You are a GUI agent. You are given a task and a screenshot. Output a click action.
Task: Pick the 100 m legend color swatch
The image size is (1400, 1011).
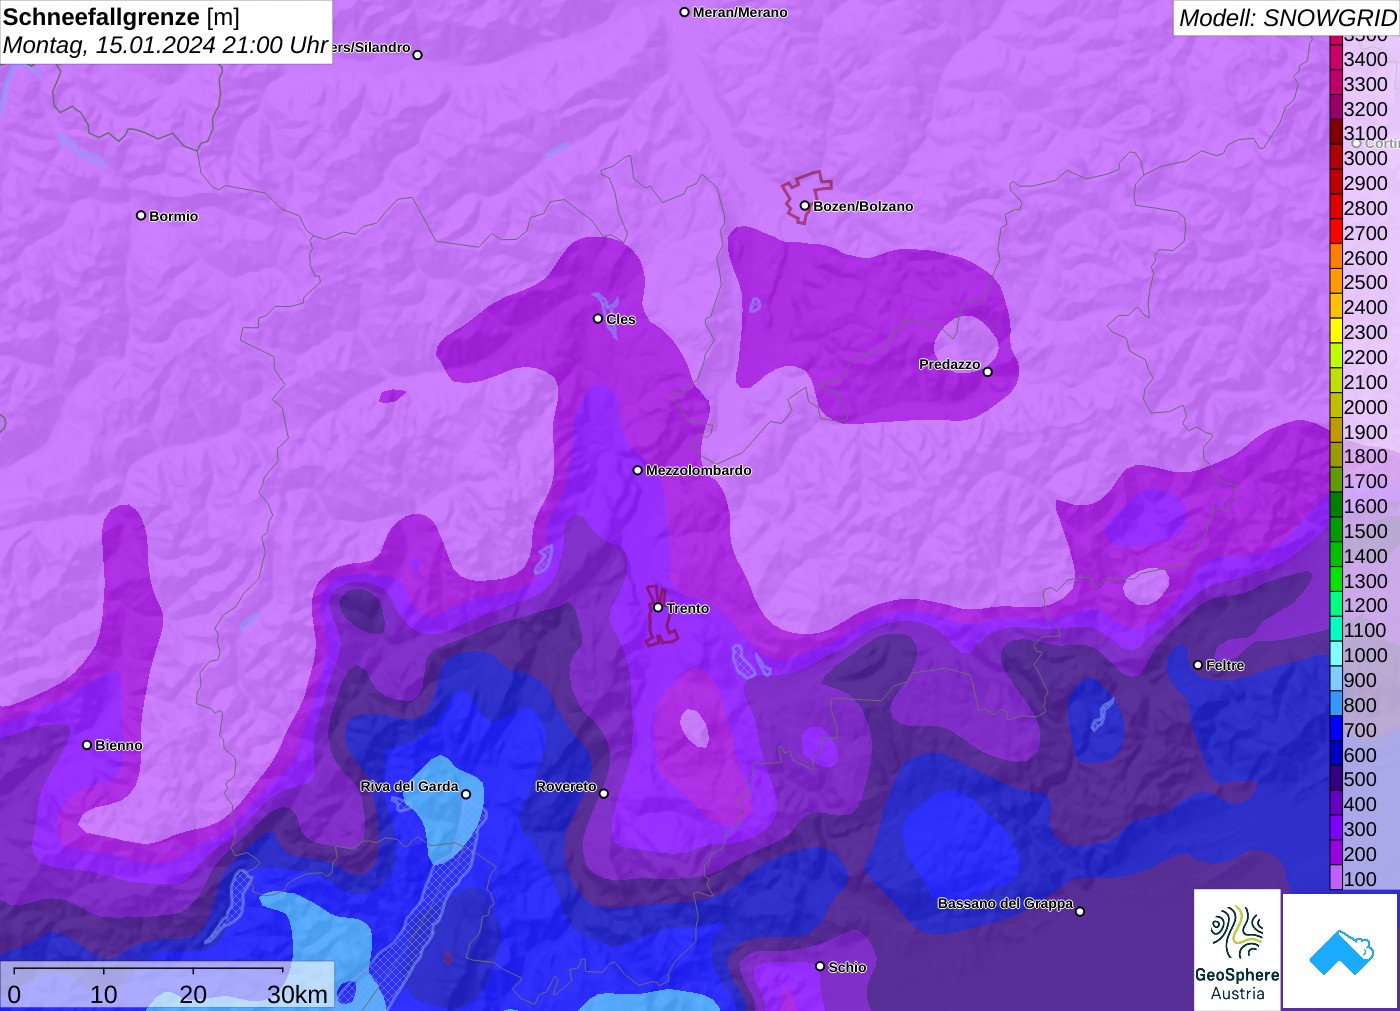tap(1336, 878)
